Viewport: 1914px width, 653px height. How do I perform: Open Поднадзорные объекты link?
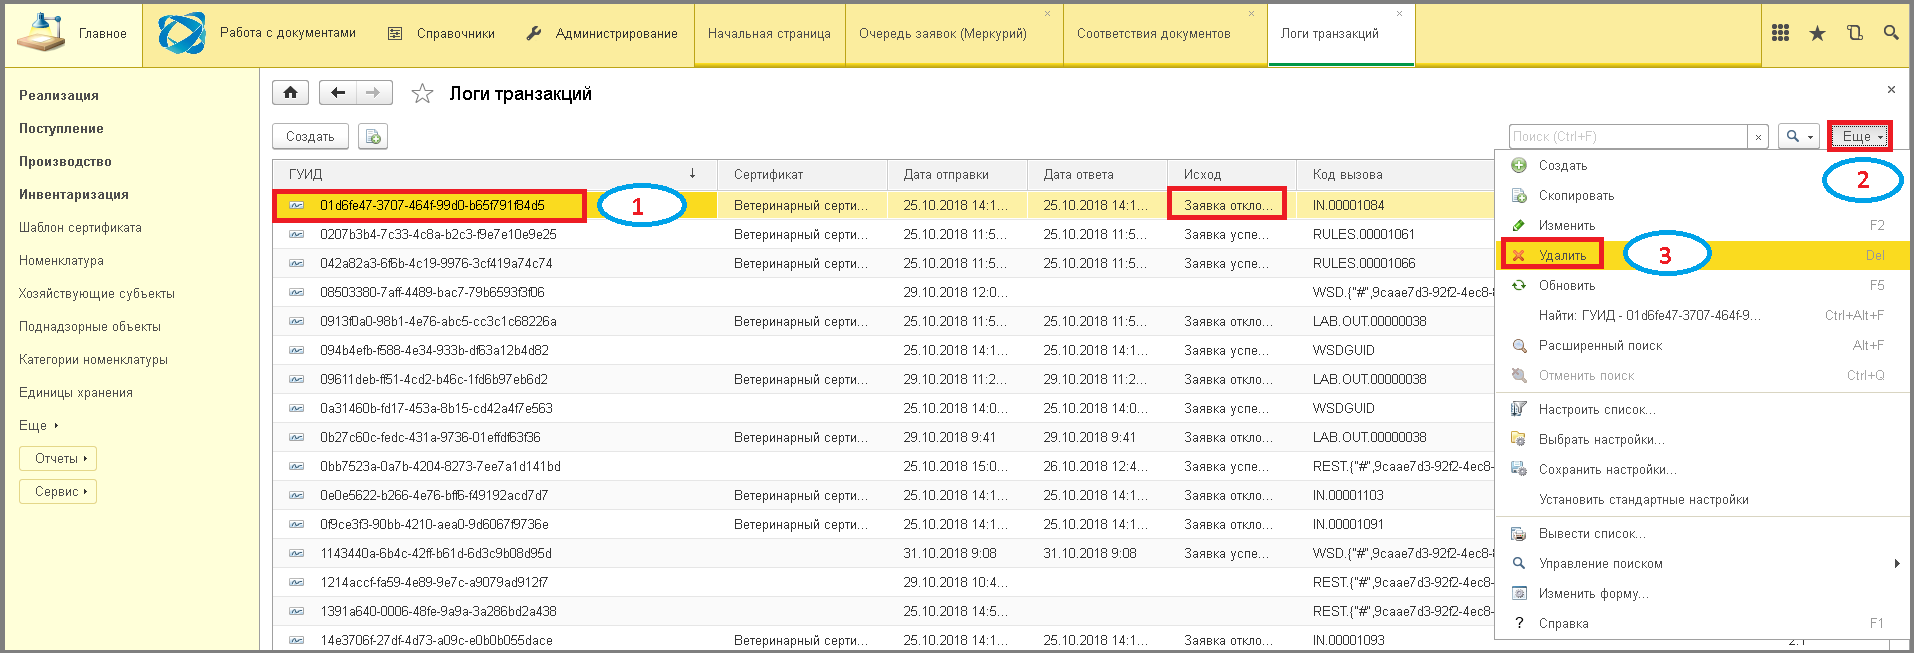(x=90, y=326)
